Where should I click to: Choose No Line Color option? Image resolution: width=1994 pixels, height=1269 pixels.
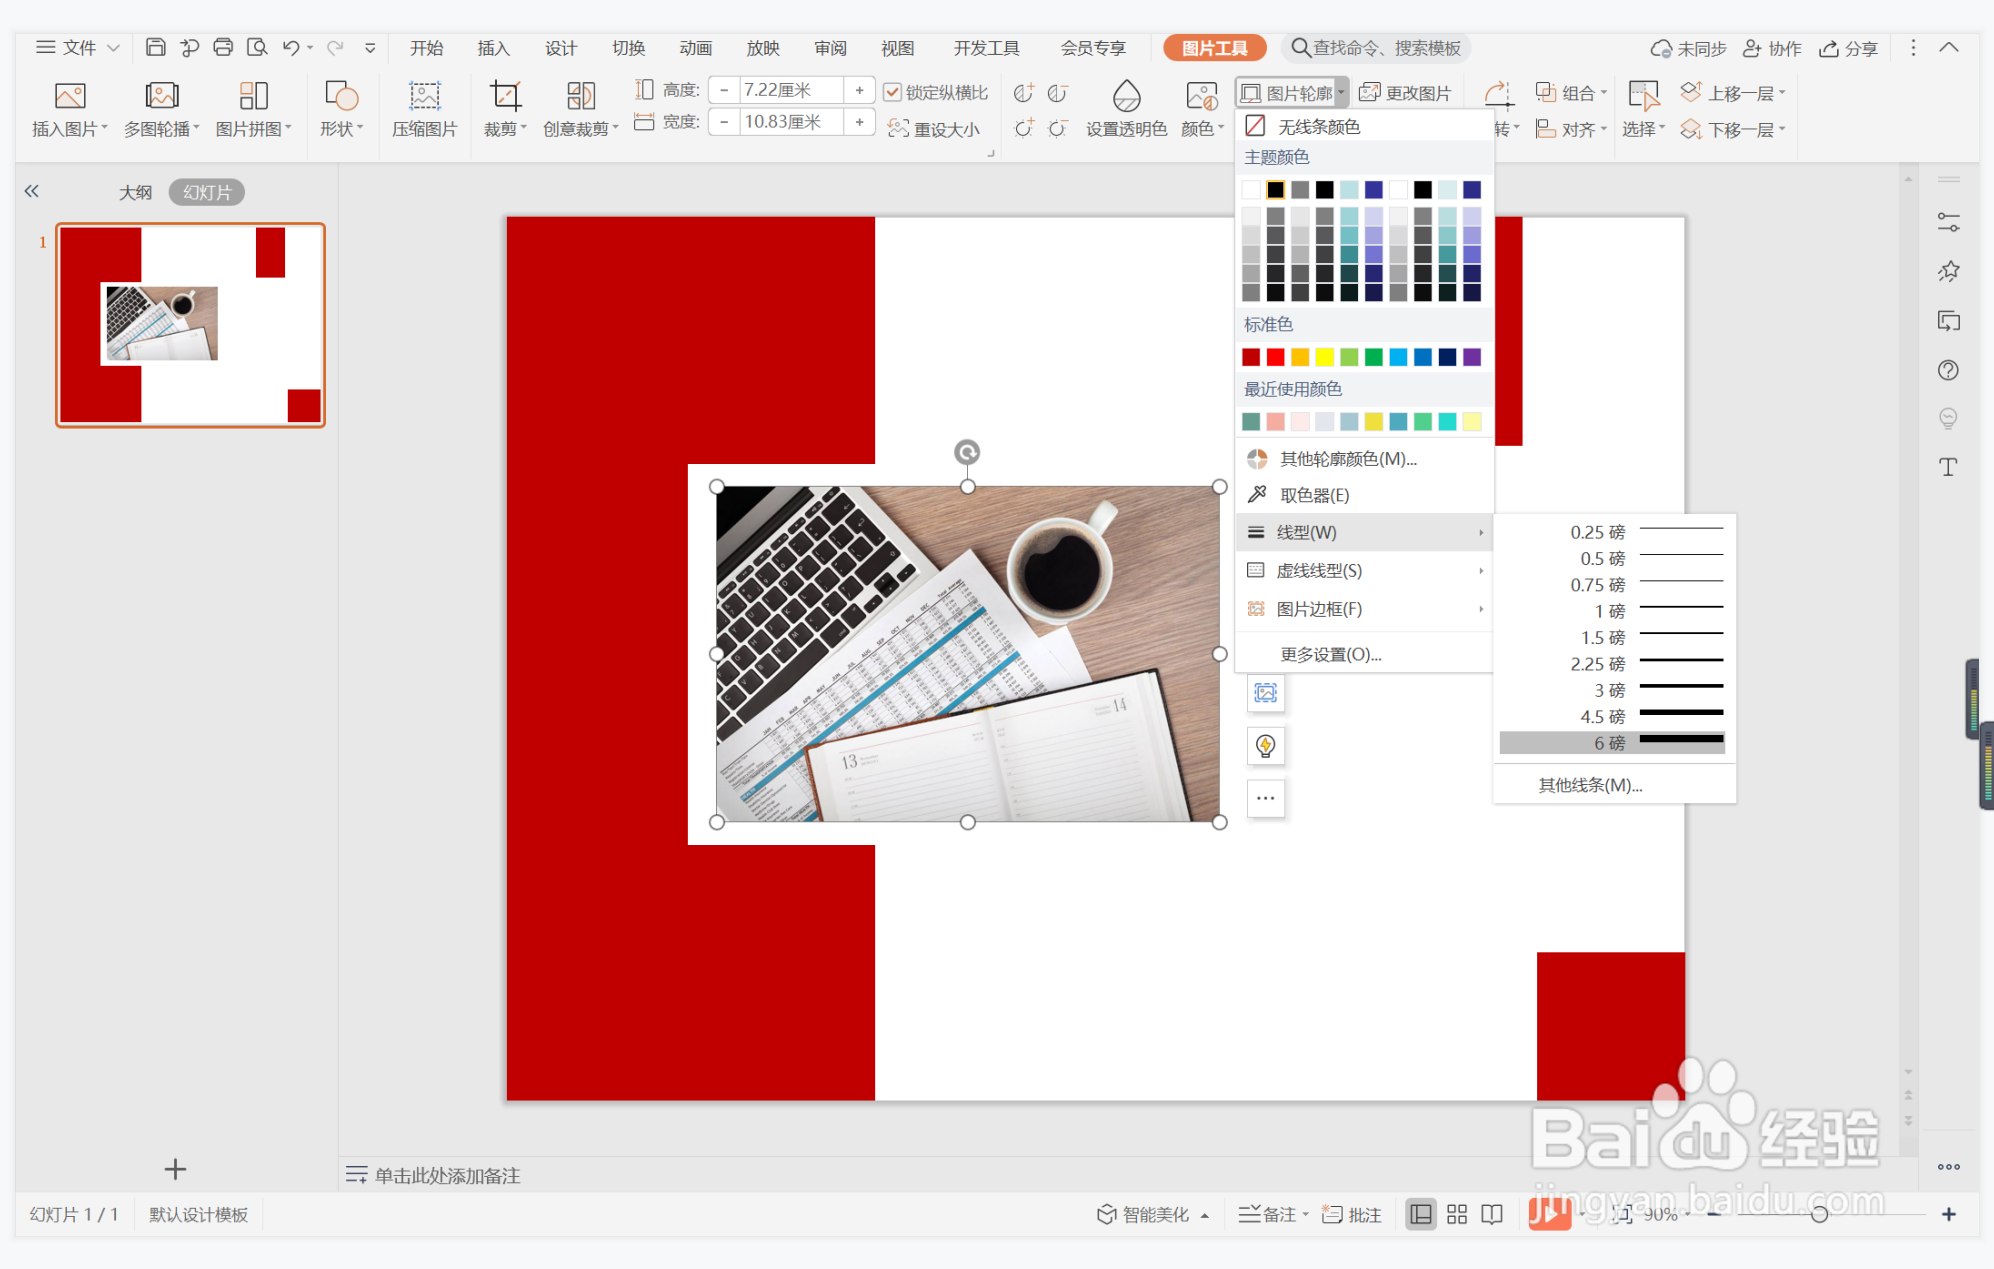click(x=1364, y=126)
